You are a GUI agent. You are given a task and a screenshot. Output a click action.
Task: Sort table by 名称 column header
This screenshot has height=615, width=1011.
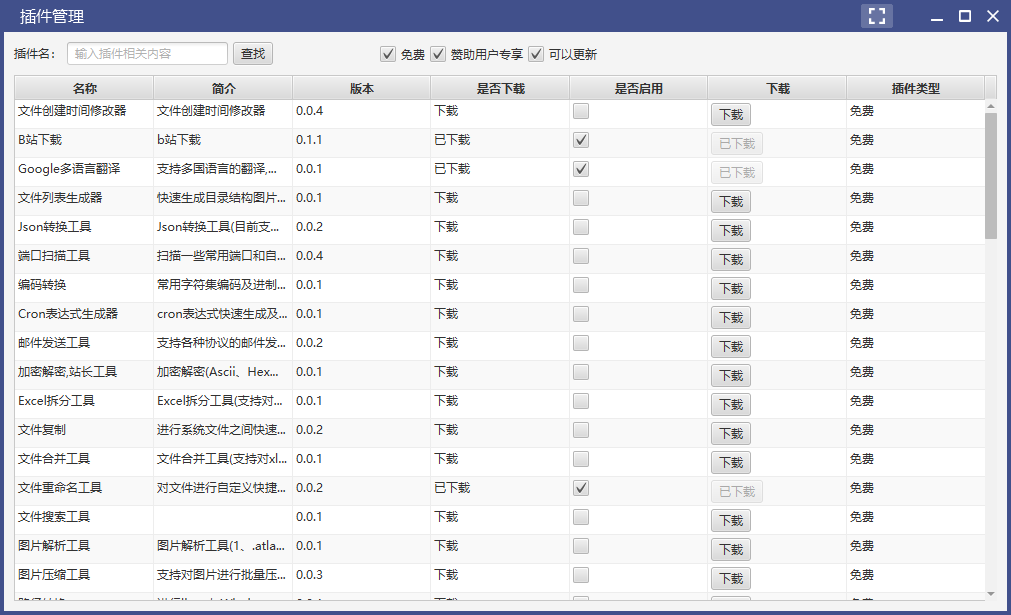(84, 88)
